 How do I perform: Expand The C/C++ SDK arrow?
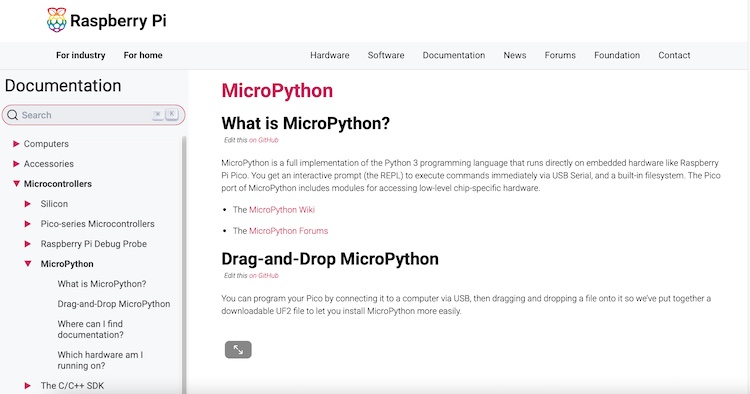point(28,385)
